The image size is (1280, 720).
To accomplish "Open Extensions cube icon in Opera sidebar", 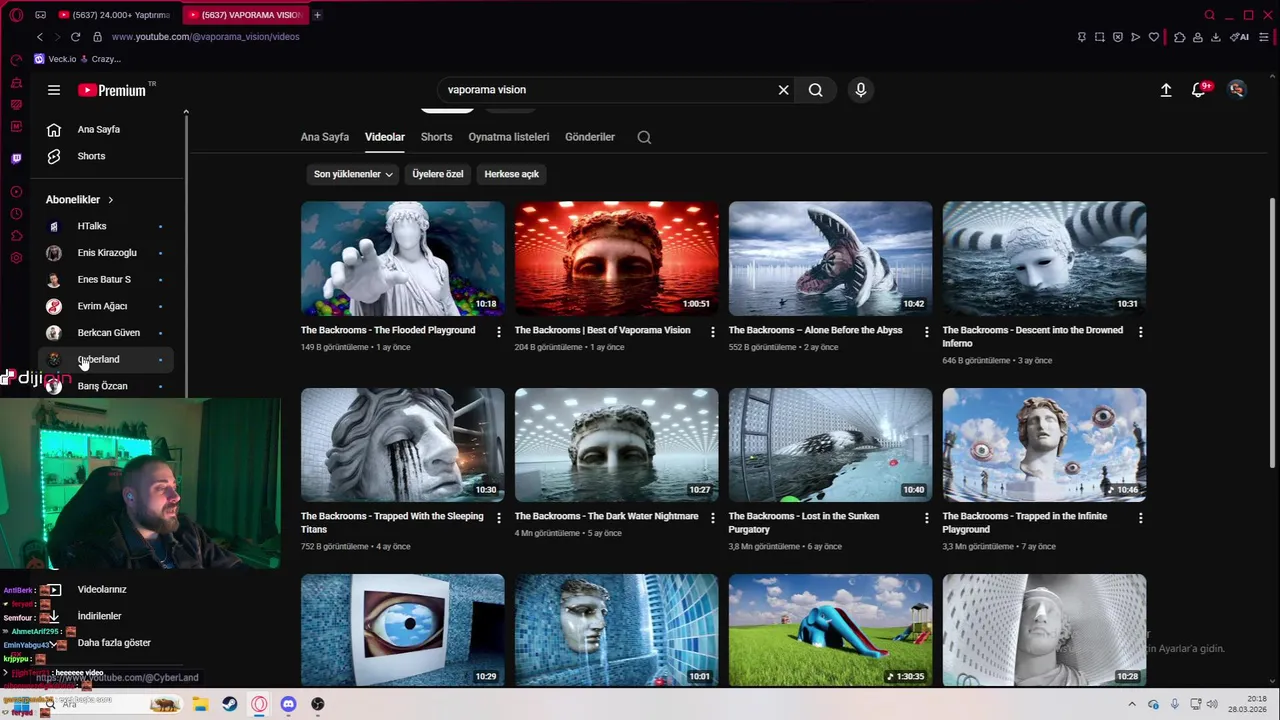I will pyautogui.click(x=16, y=236).
